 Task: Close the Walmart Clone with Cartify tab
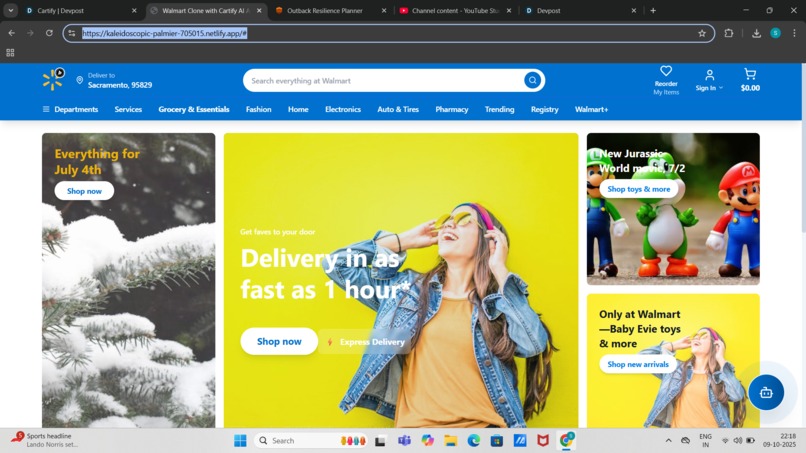[259, 10]
